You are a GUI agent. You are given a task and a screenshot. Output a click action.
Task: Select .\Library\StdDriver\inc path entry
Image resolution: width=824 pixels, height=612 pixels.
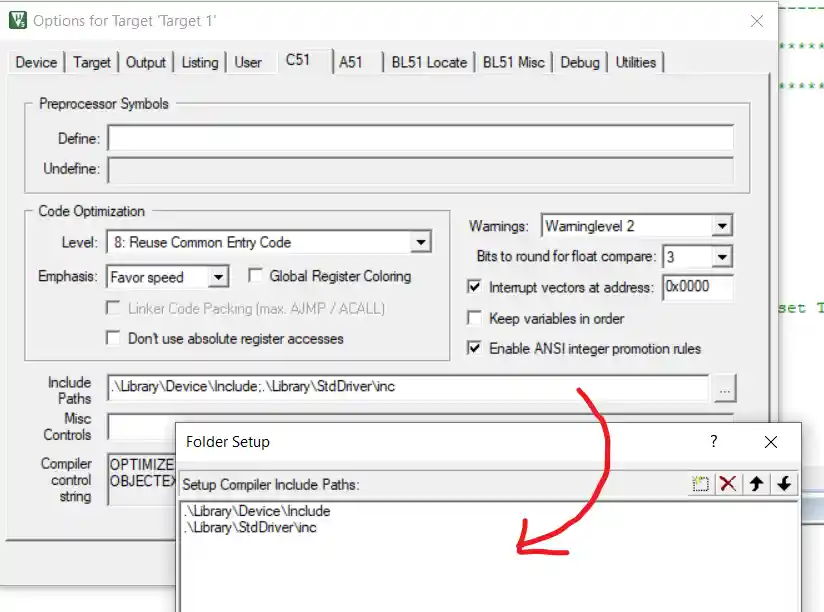[251, 527]
